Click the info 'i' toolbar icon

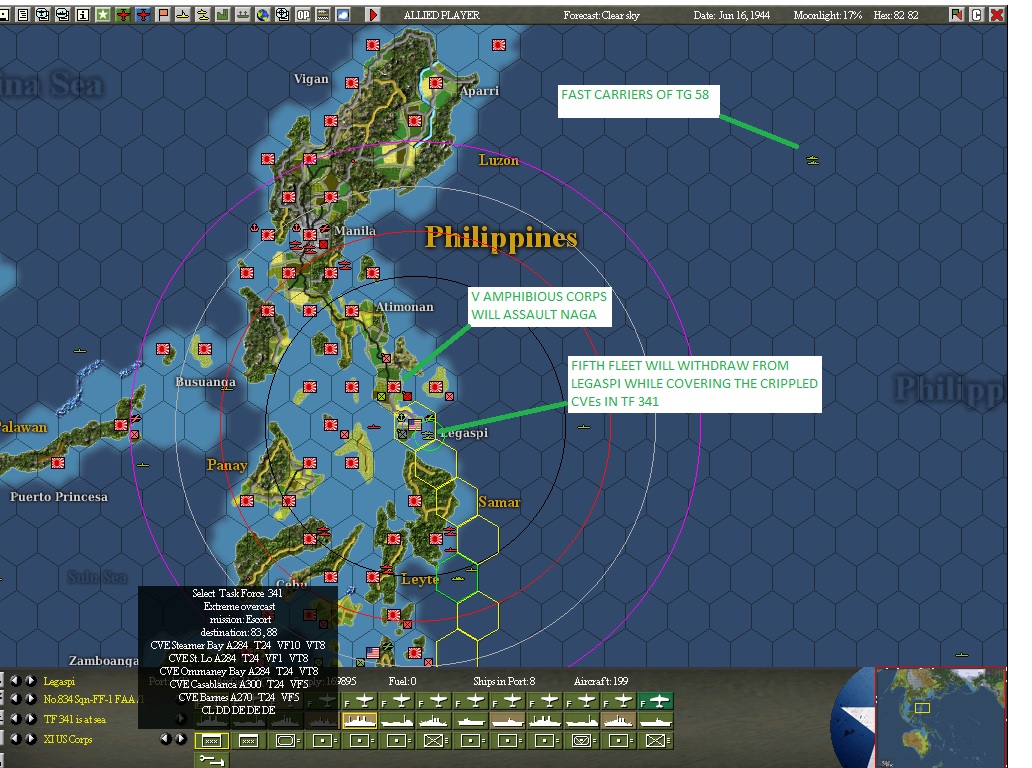[x=83, y=14]
